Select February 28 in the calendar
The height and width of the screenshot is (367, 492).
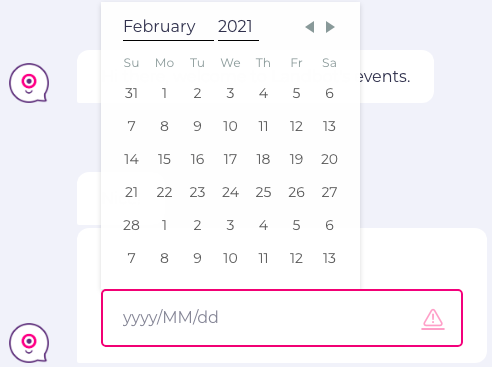[x=131, y=225]
